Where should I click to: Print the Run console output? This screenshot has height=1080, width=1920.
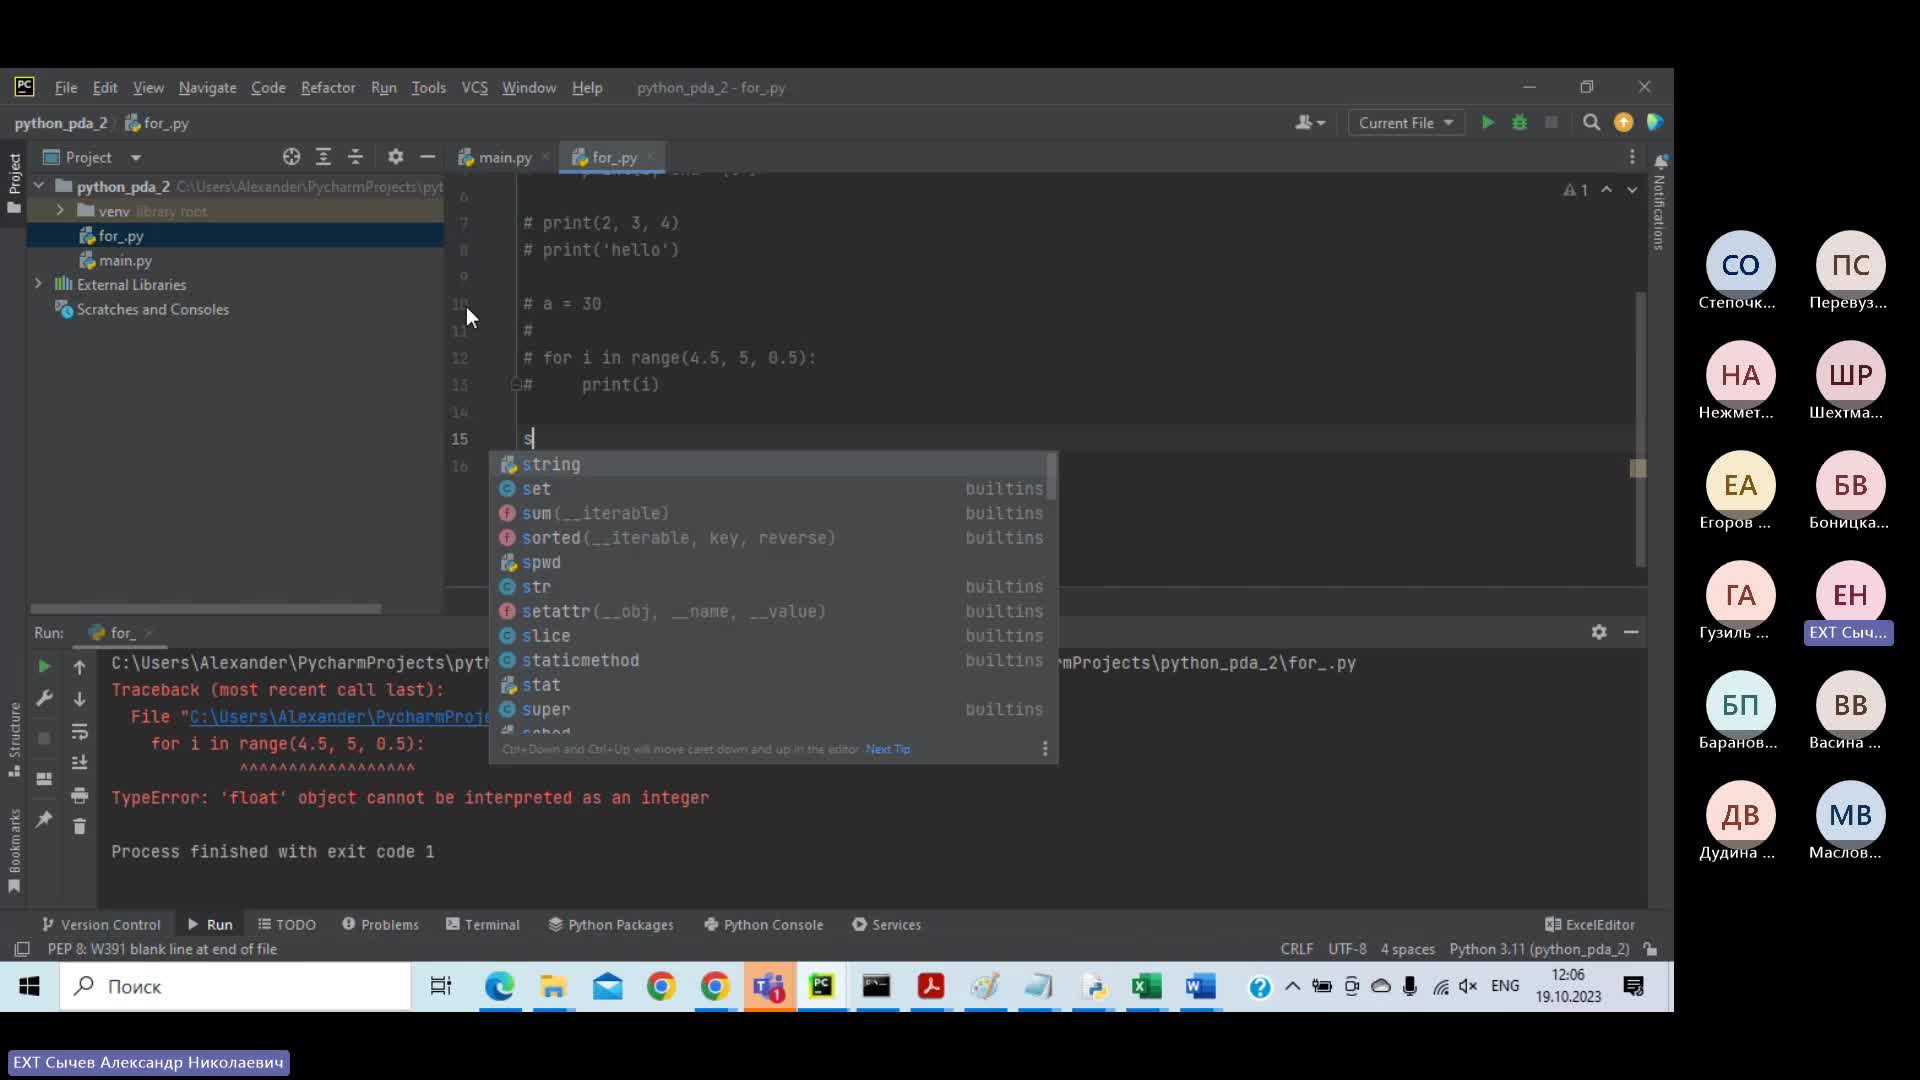tap(80, 796)
